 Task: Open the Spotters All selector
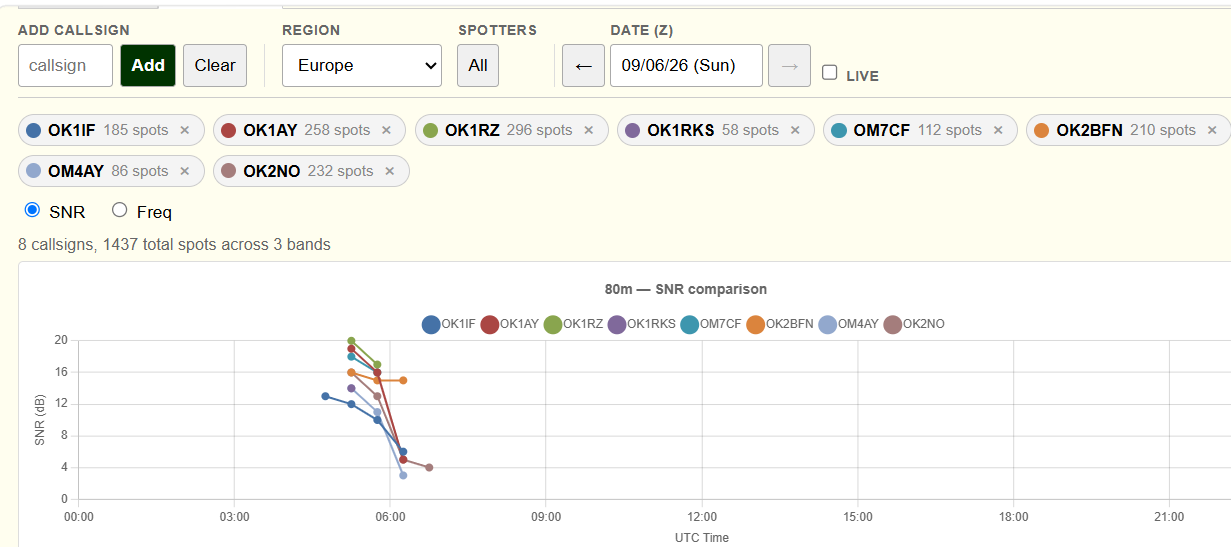tap(478, 65)
